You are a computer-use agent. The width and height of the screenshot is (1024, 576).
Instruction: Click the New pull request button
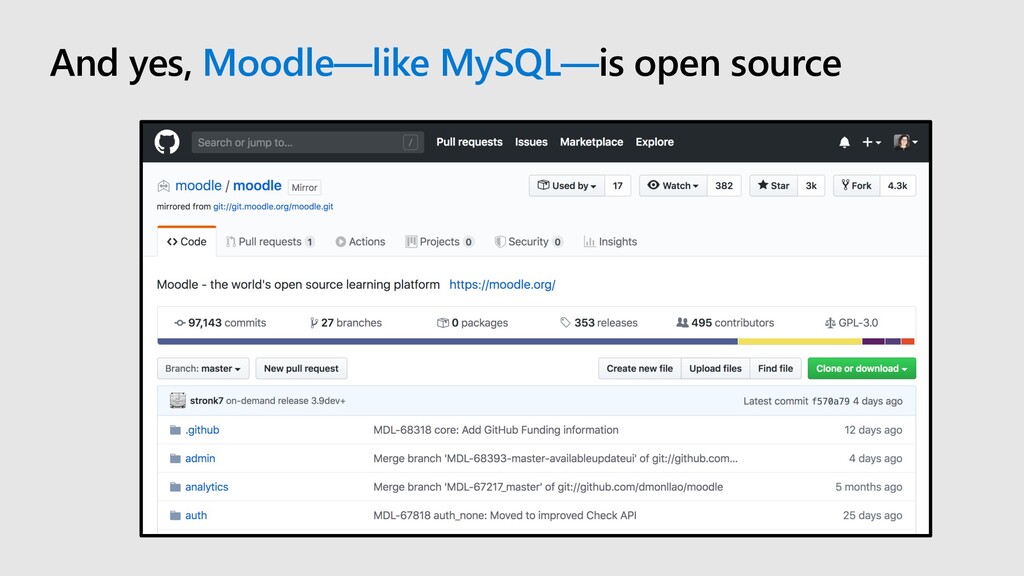click(x=301, y=368)
